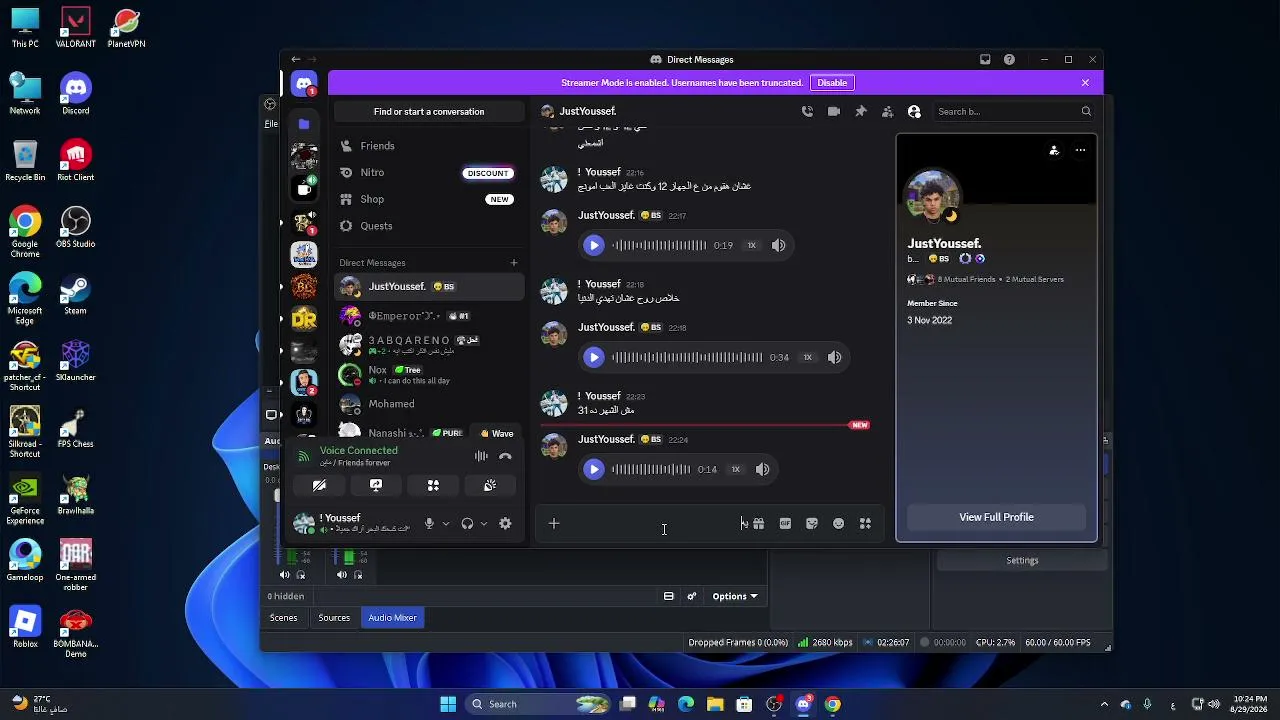Screen dimensions: 1280x720
Task: Click Find or start a conversation
Action: (429, 112)
